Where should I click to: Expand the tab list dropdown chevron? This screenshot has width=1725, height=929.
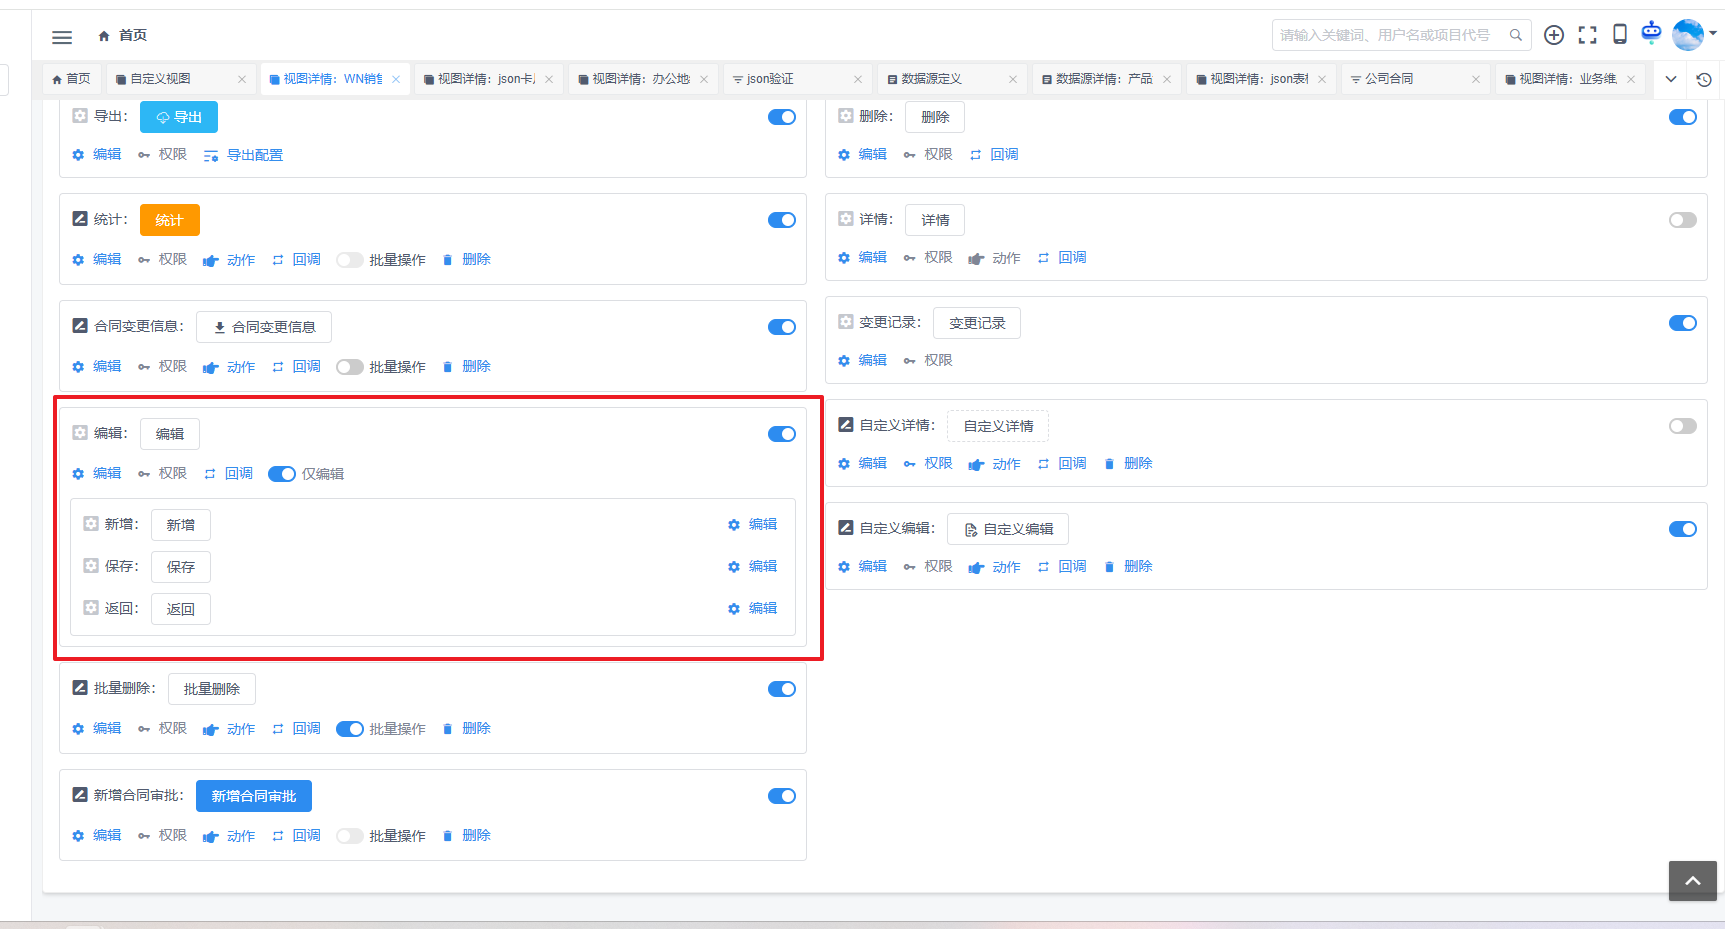[1670, 79]
